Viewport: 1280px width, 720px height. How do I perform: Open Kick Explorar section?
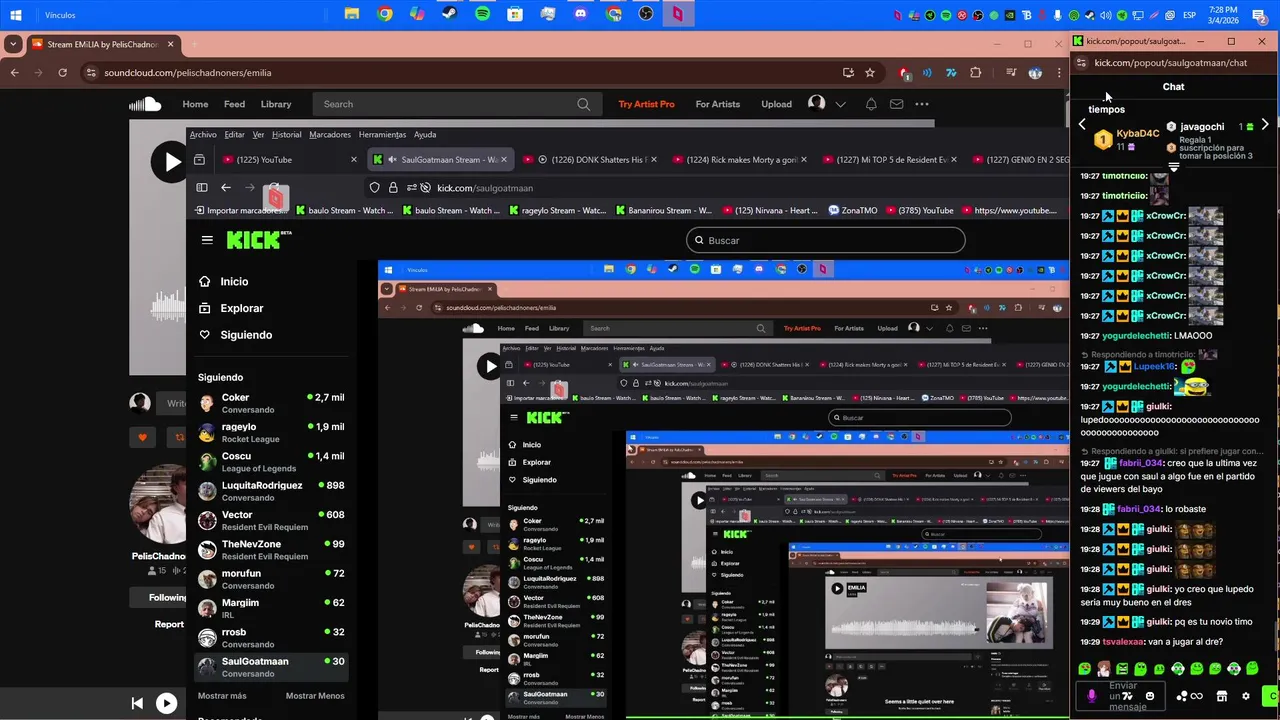(x=242, y=308)
